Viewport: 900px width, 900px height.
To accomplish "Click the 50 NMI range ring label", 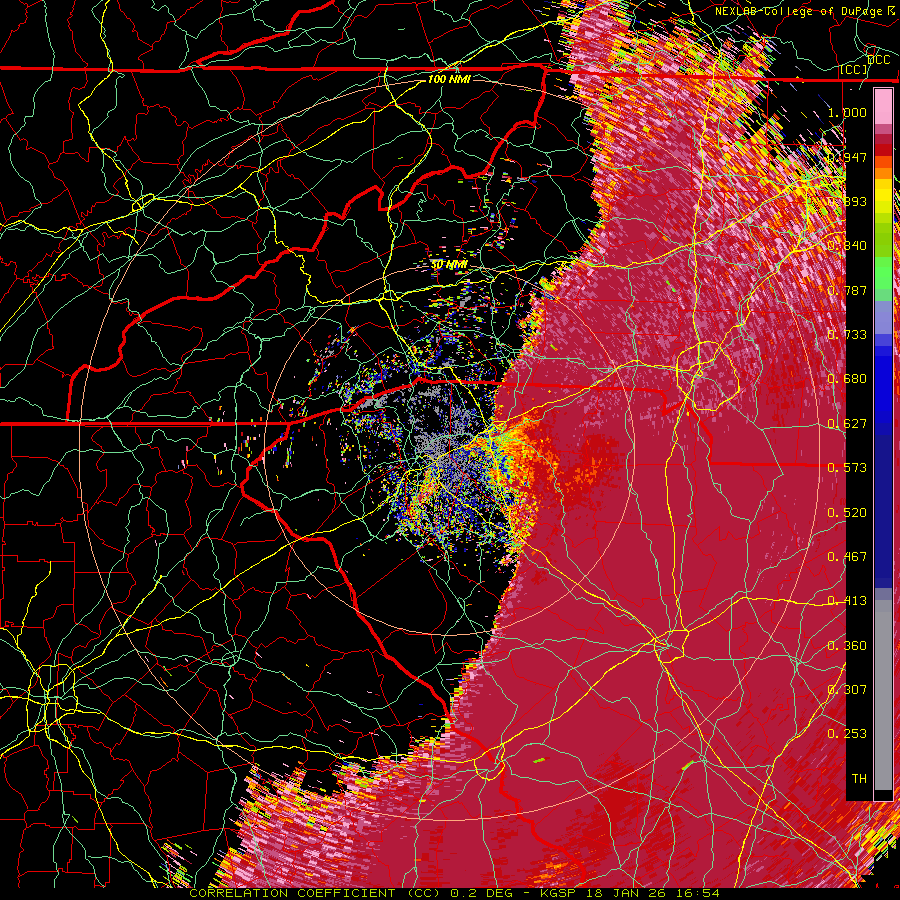I will click(x=449, y=265).
